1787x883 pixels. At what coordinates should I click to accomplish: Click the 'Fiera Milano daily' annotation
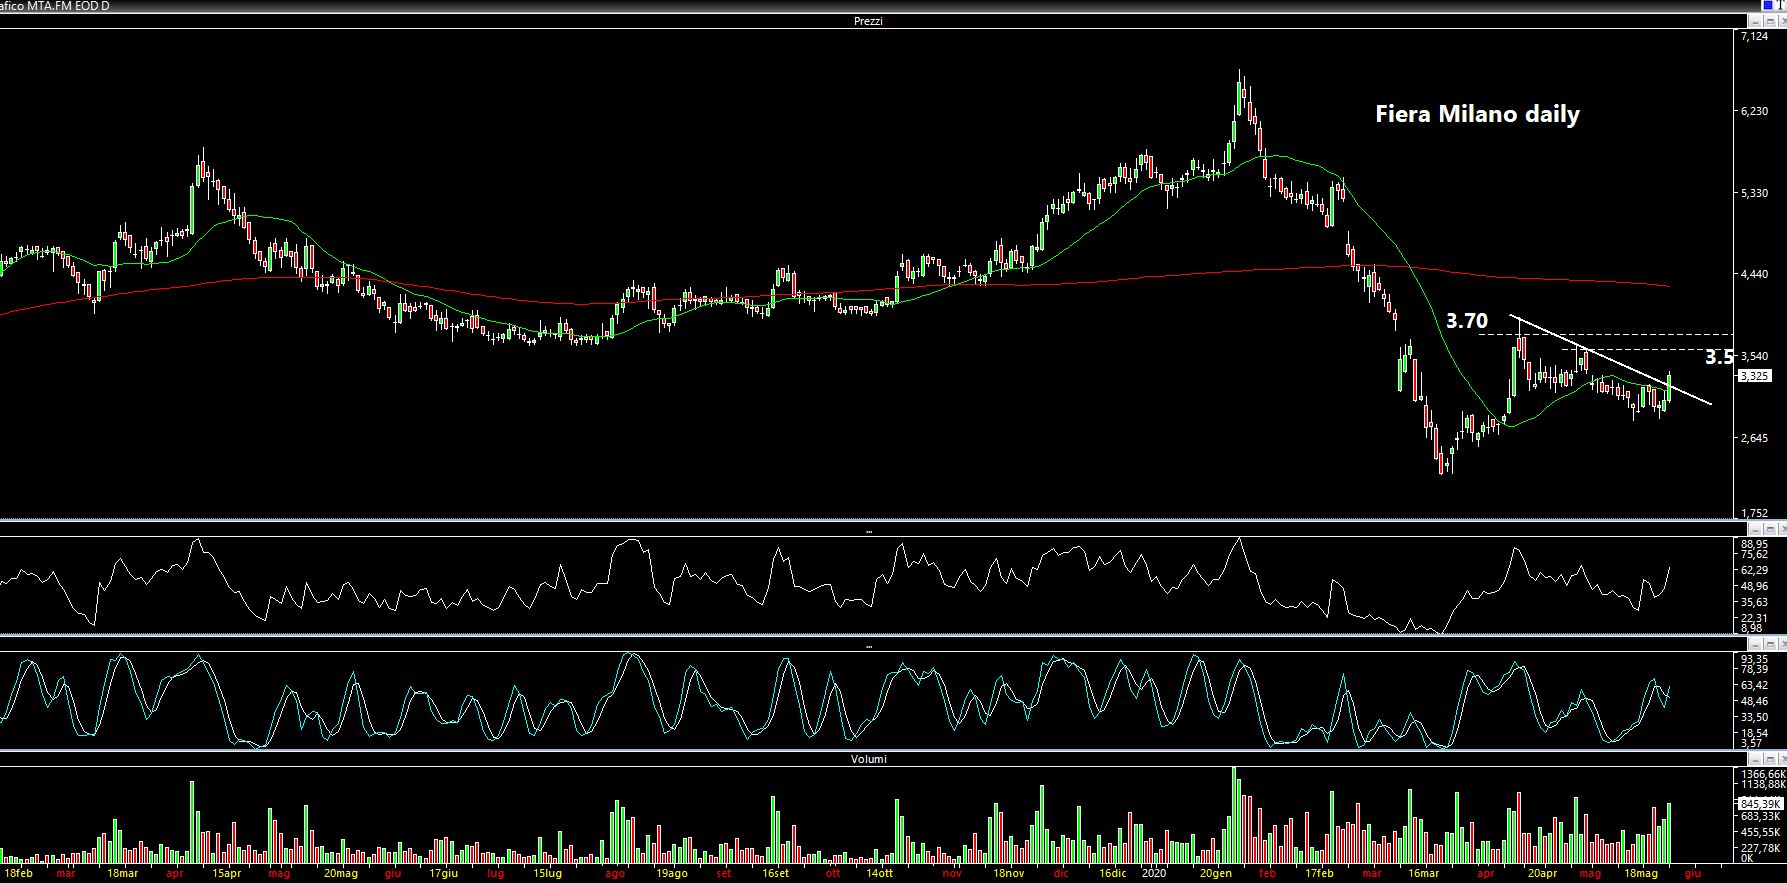[x=1477, y=114]
